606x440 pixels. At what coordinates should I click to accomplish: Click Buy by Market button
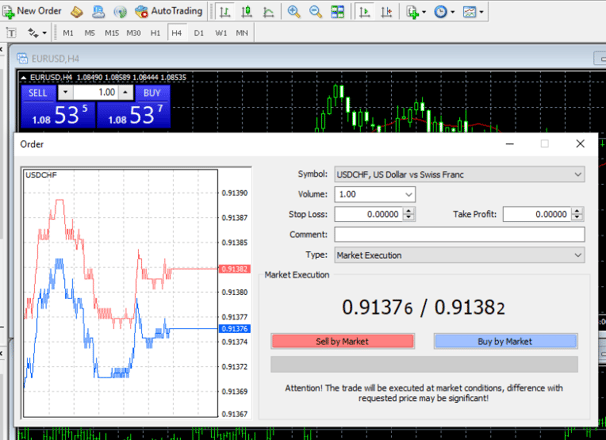(x=505, y=341)
